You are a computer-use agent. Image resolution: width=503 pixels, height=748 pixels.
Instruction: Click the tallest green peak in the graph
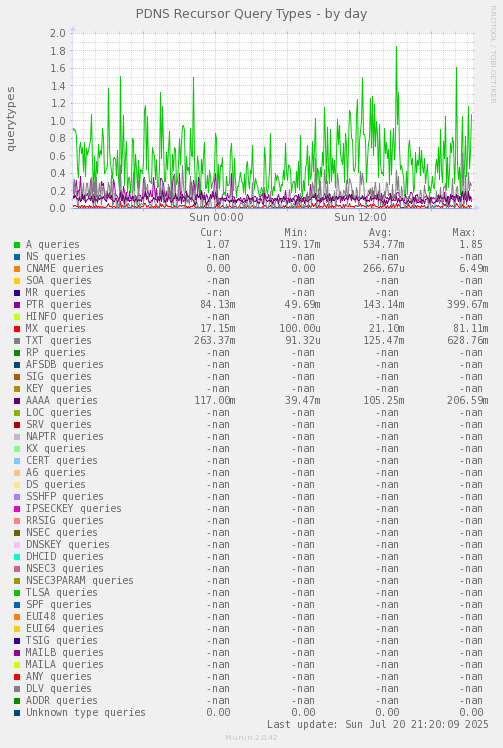397,48
